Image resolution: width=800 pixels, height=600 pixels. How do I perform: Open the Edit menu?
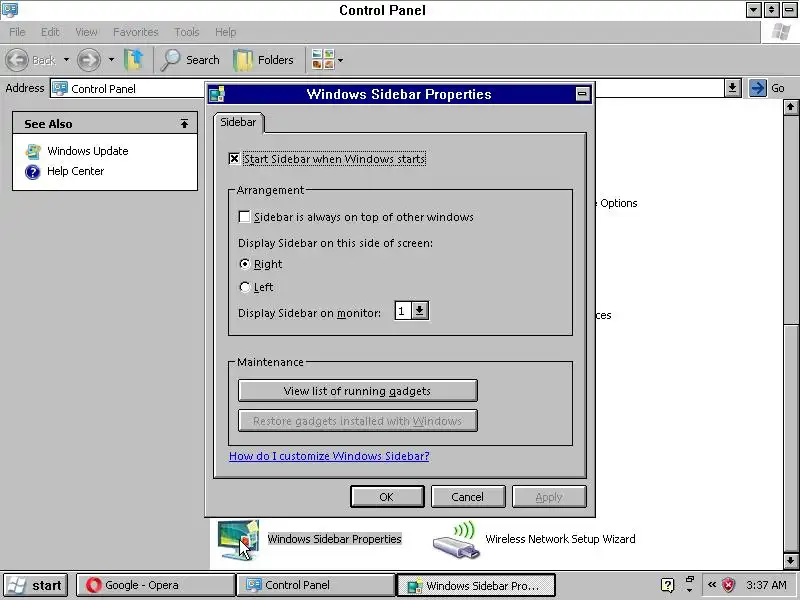(x=50, y=32)
